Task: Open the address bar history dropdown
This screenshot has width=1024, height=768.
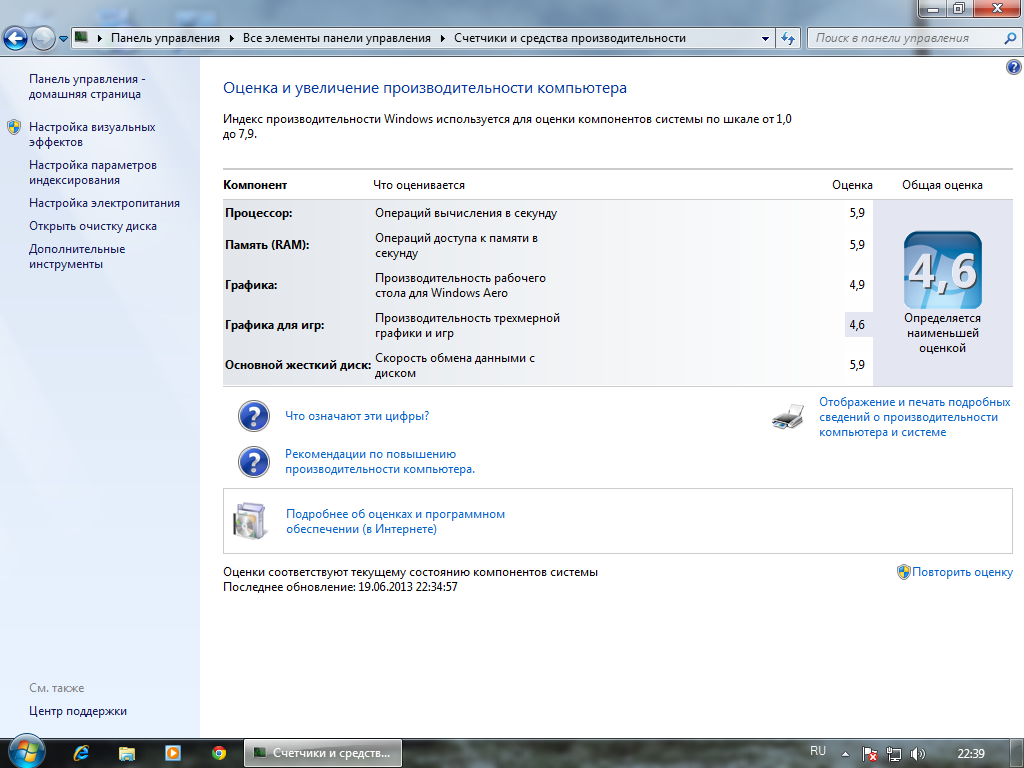Action: tap(765, 39)
